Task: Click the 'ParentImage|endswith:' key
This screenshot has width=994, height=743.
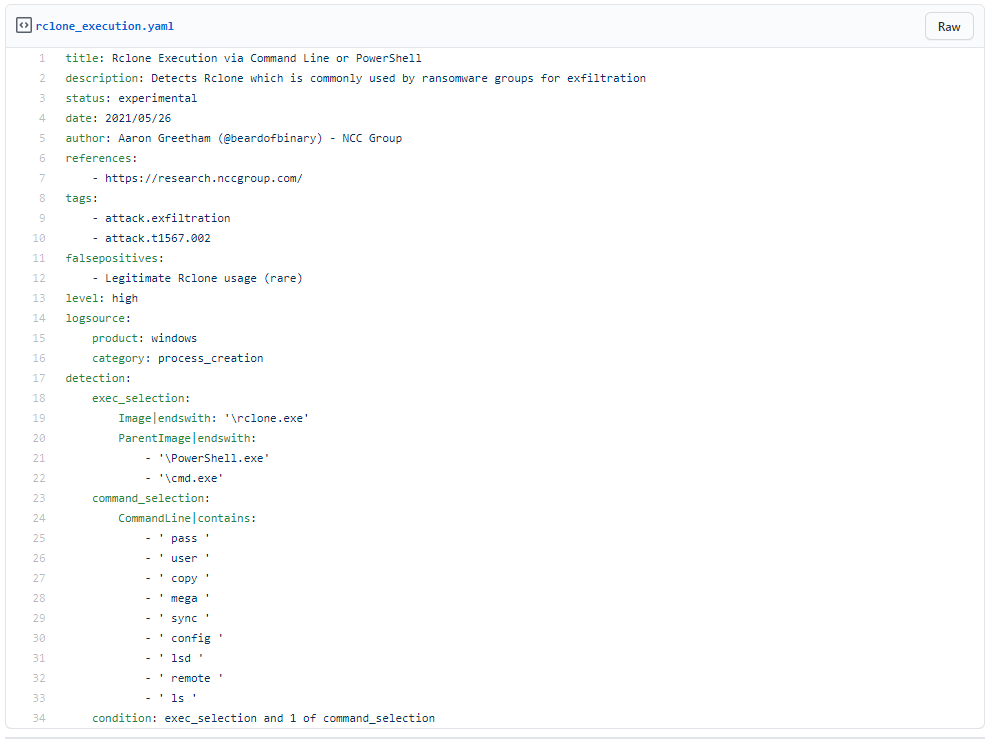Action: (x=187, y=438)
